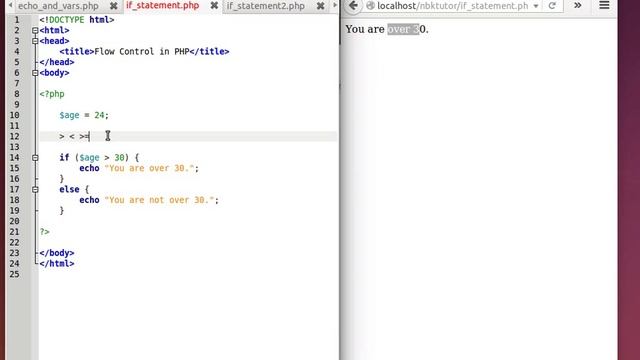Screen dimensions: 640x360
Task: Click the </html> closing tag
Action: (x=57, y=264)
